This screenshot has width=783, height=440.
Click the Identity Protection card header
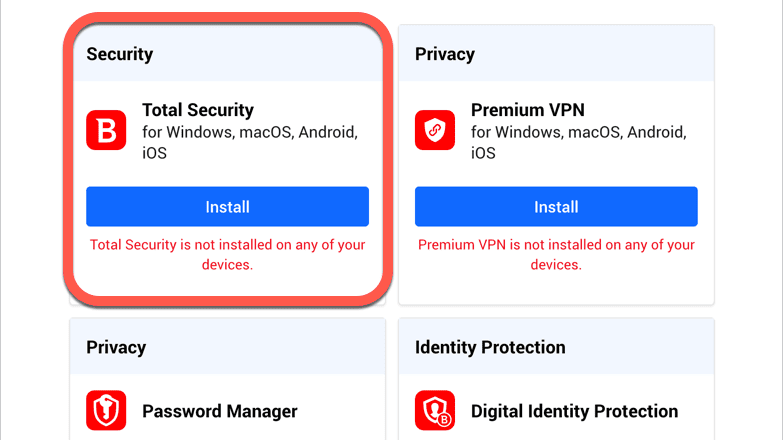click(556, 347)
